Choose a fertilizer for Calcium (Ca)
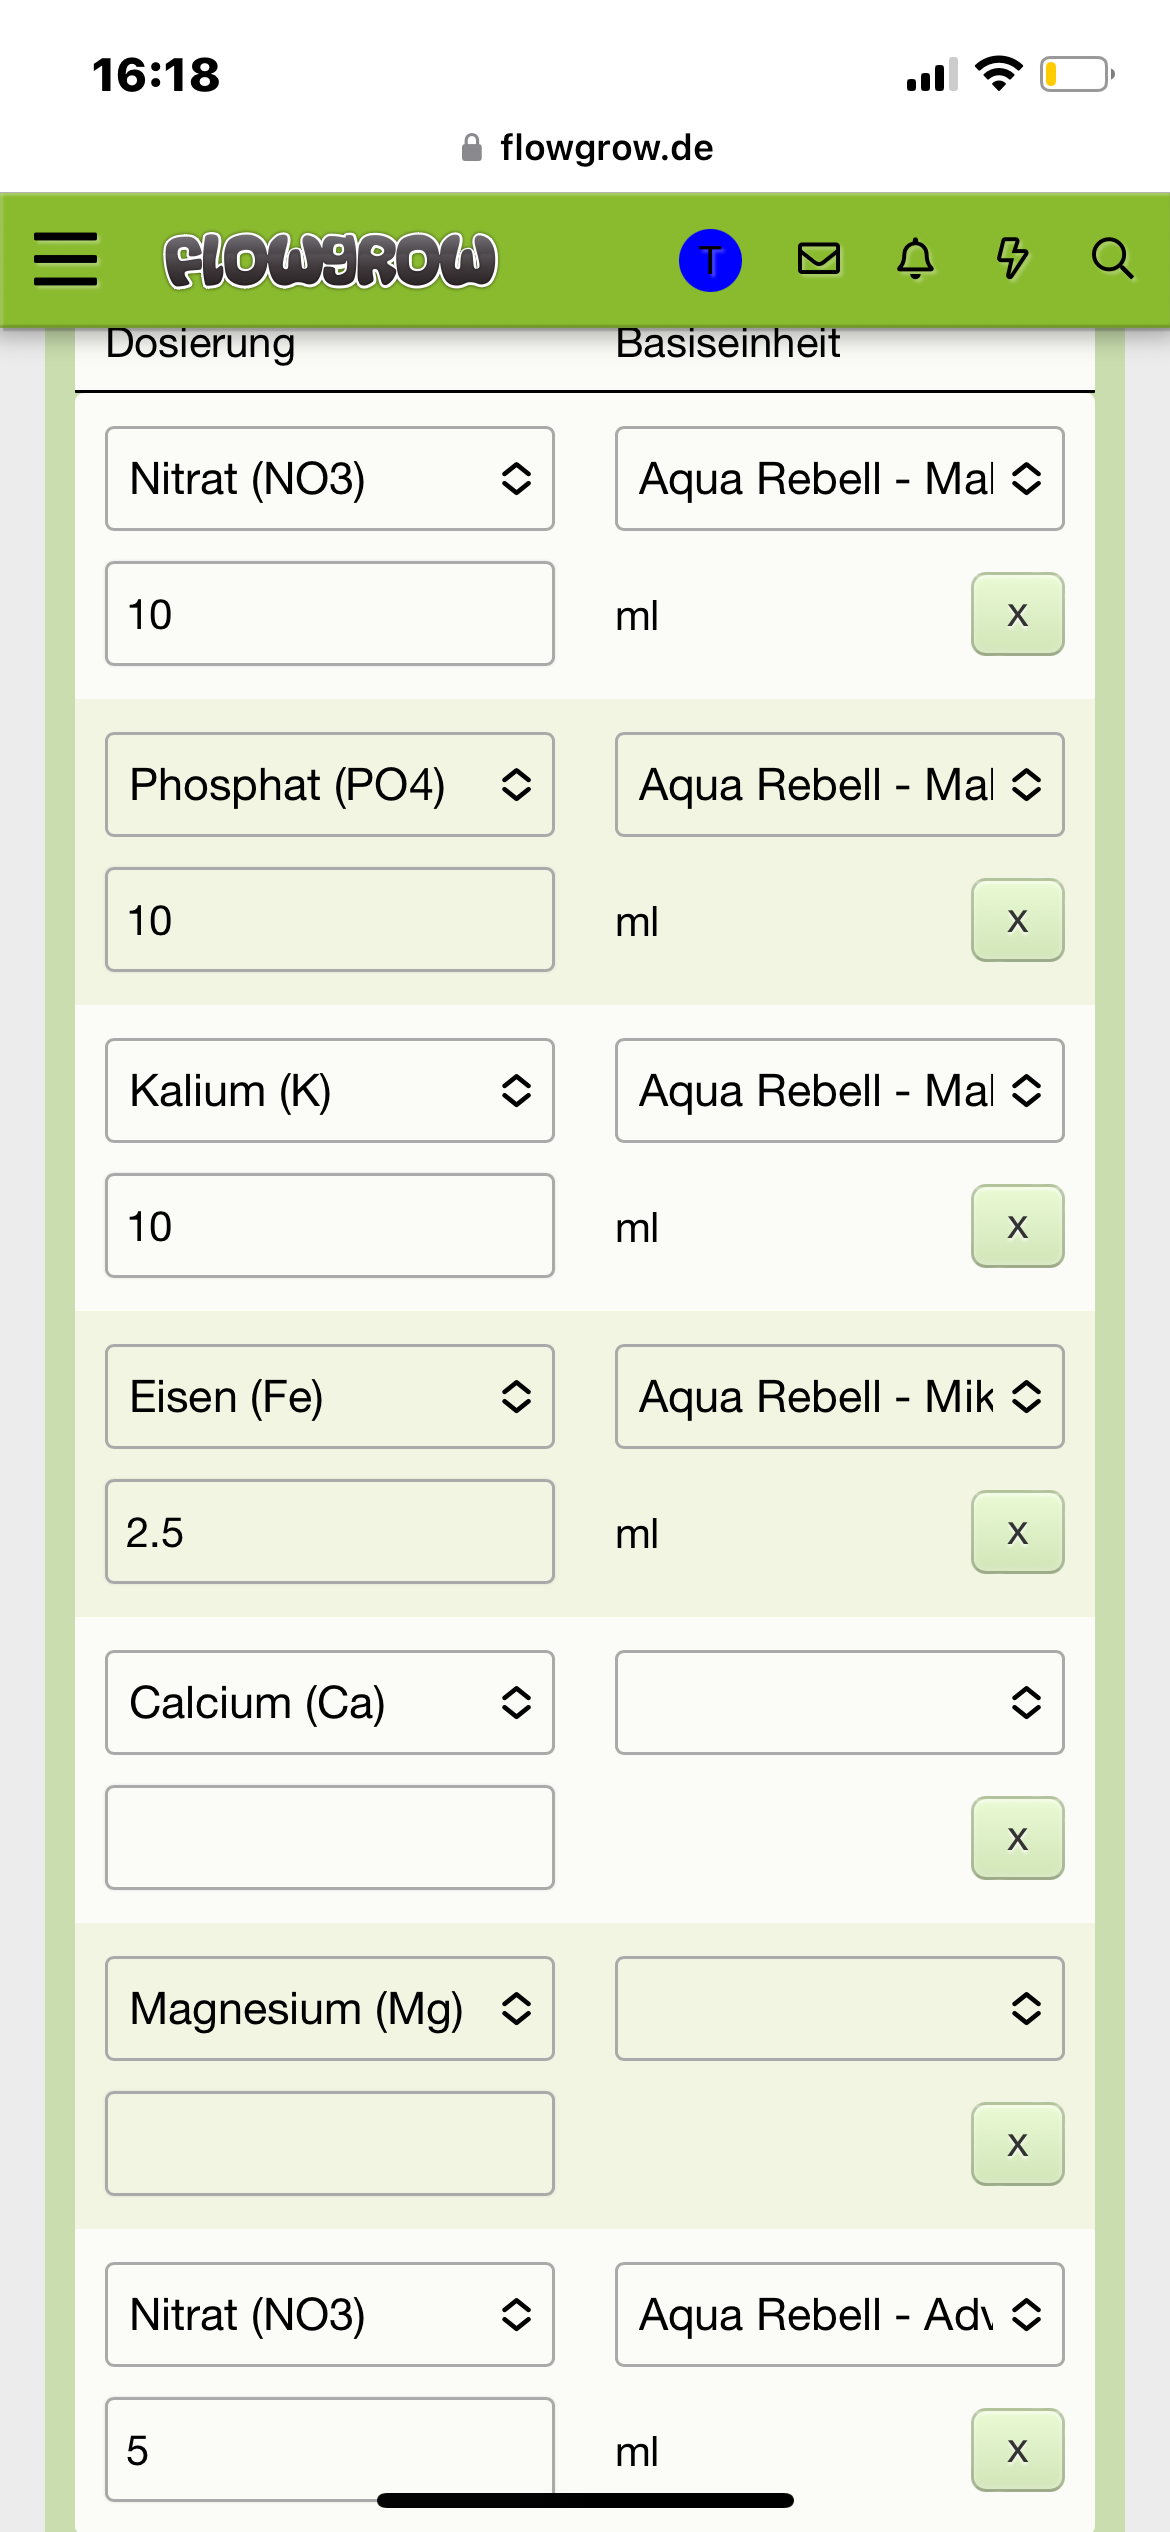 point(839,1703)
